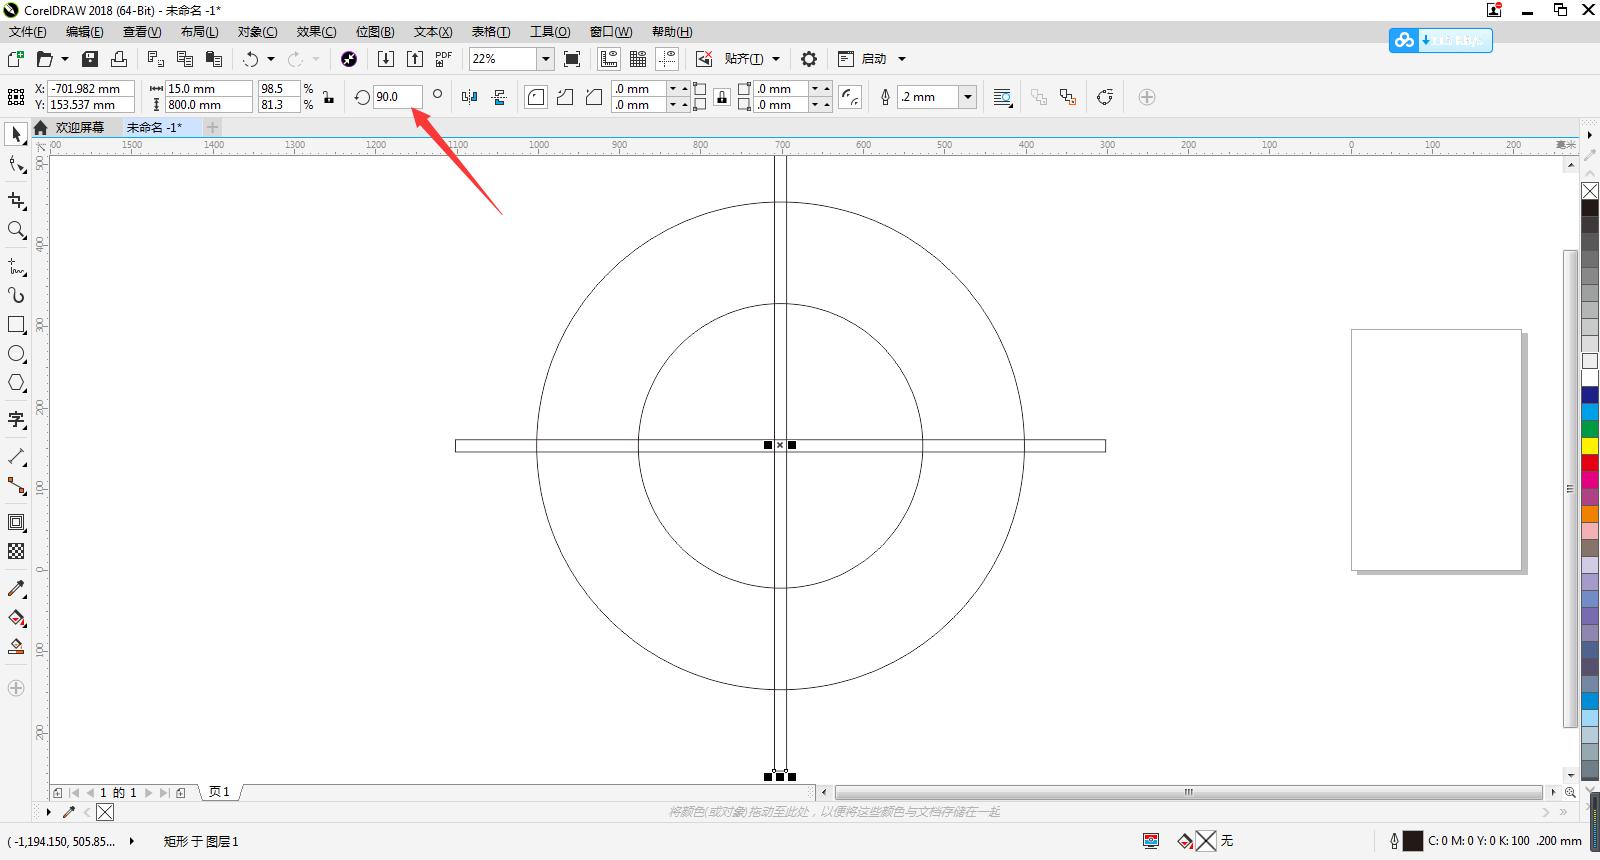
Task: Mirror the object horizontally
Action: (x=470, y=97)
